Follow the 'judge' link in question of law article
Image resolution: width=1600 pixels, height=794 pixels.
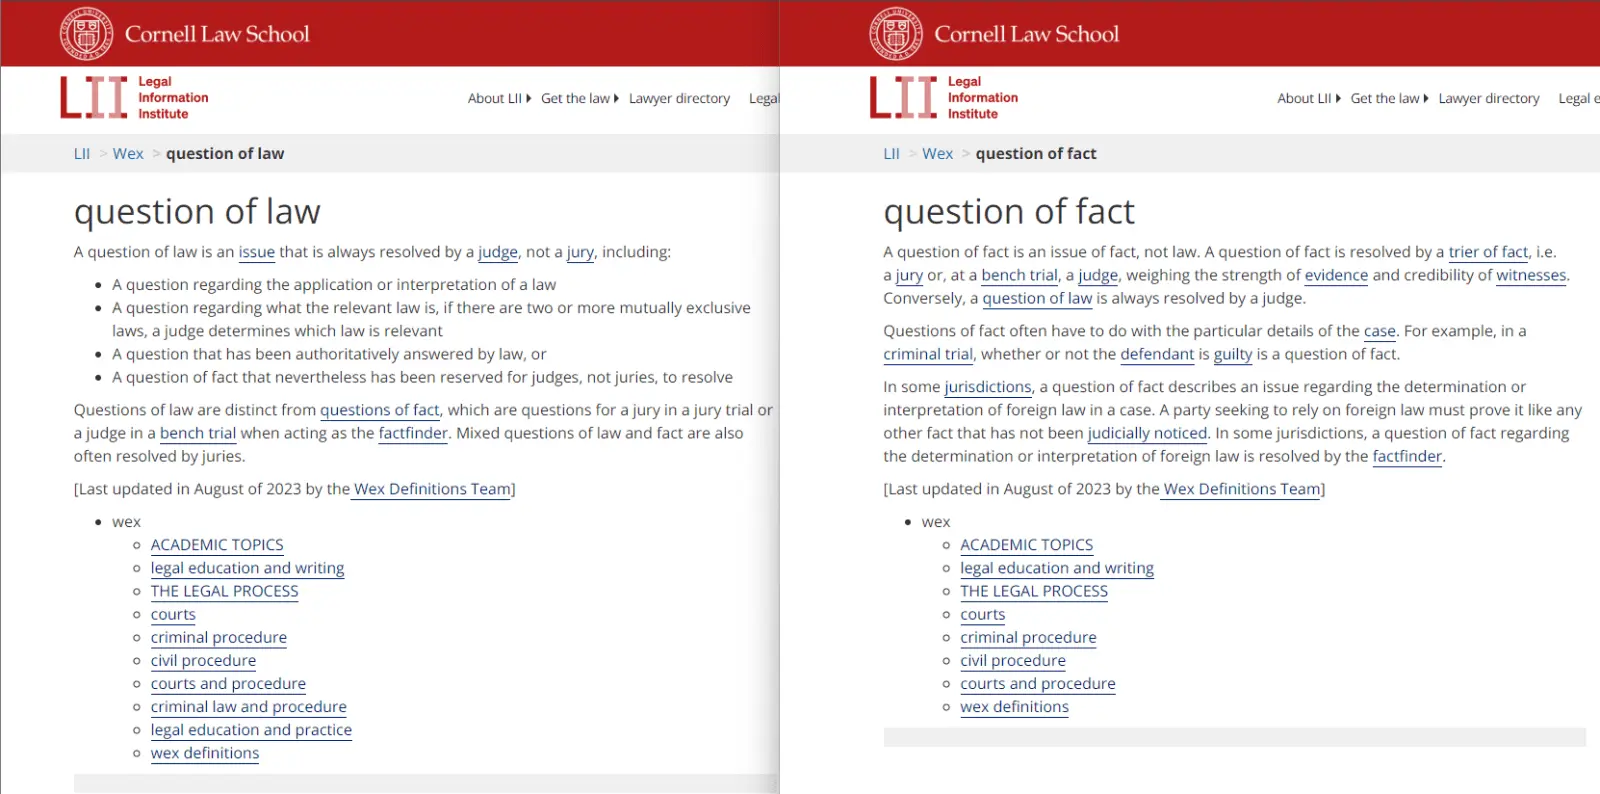498,252
